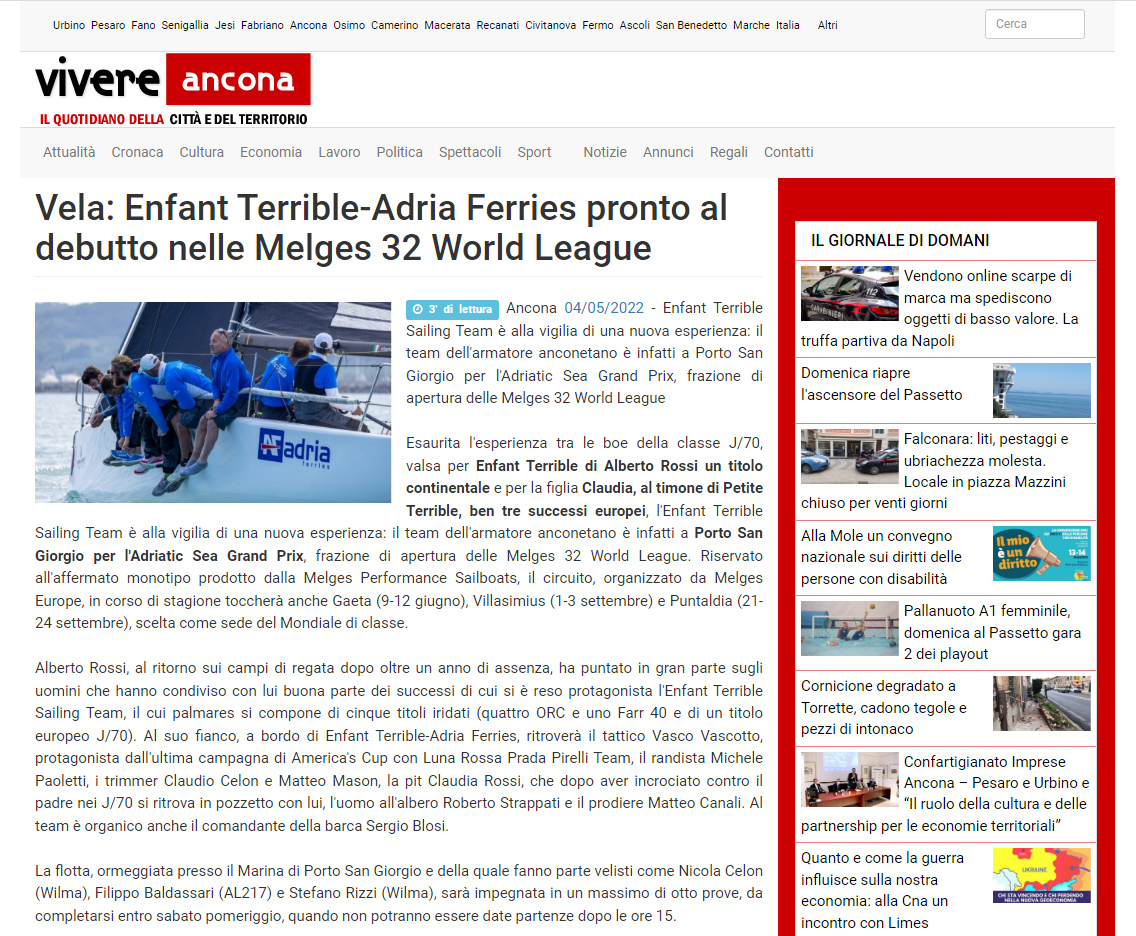Go to the Senigallia edition
This screenshot has width=1136, height=936.
[185, 25]
